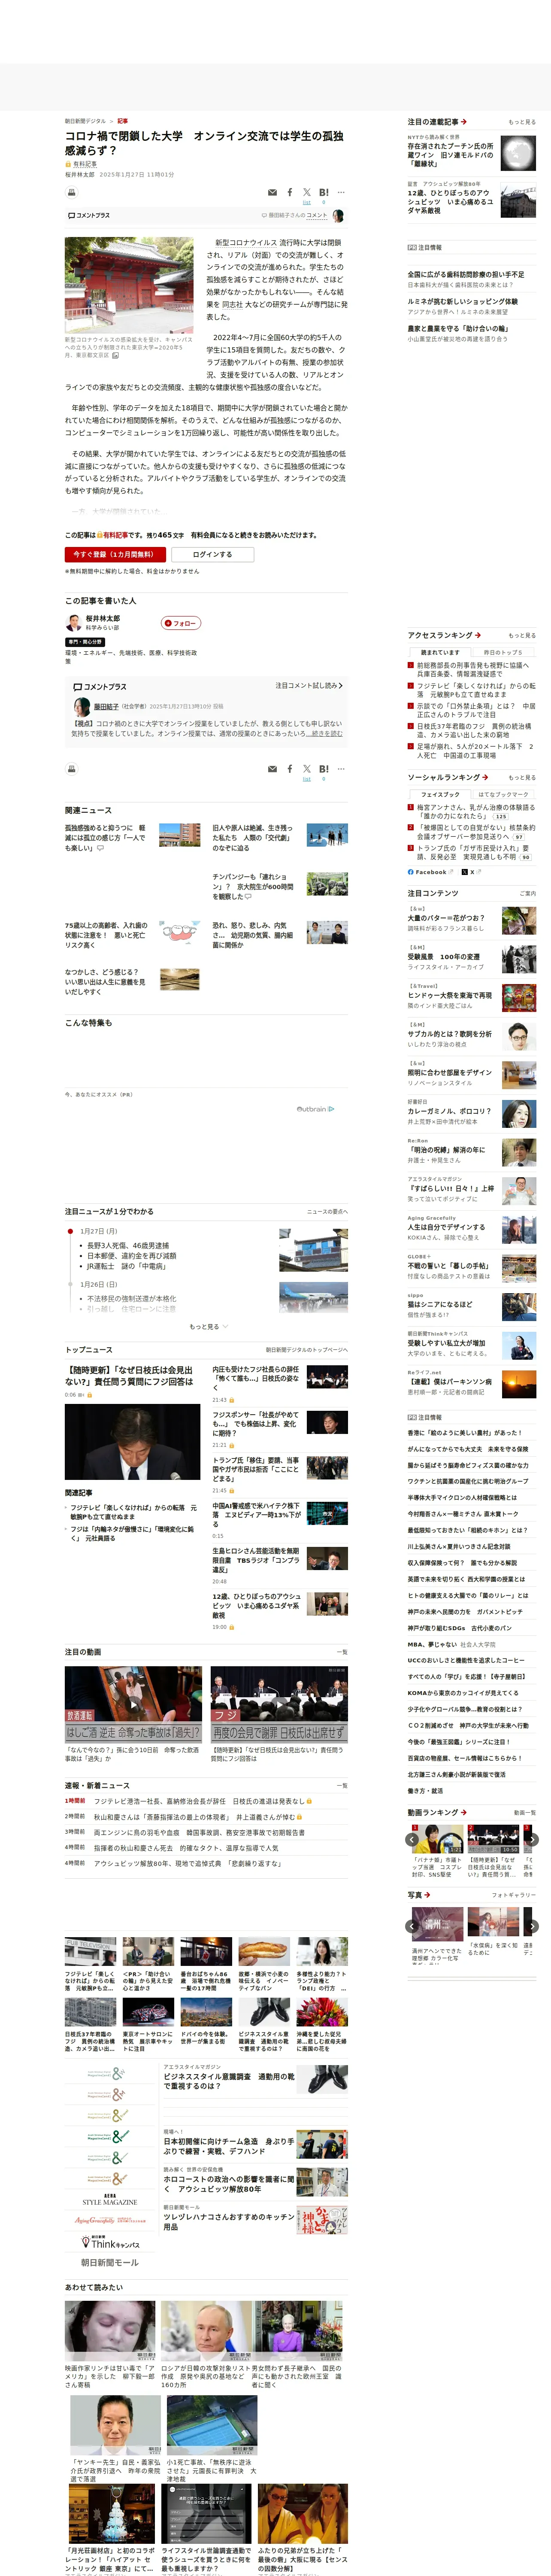
Task: Click Outbrain logo under recommendations
Action: click(x=315, y=1108)
